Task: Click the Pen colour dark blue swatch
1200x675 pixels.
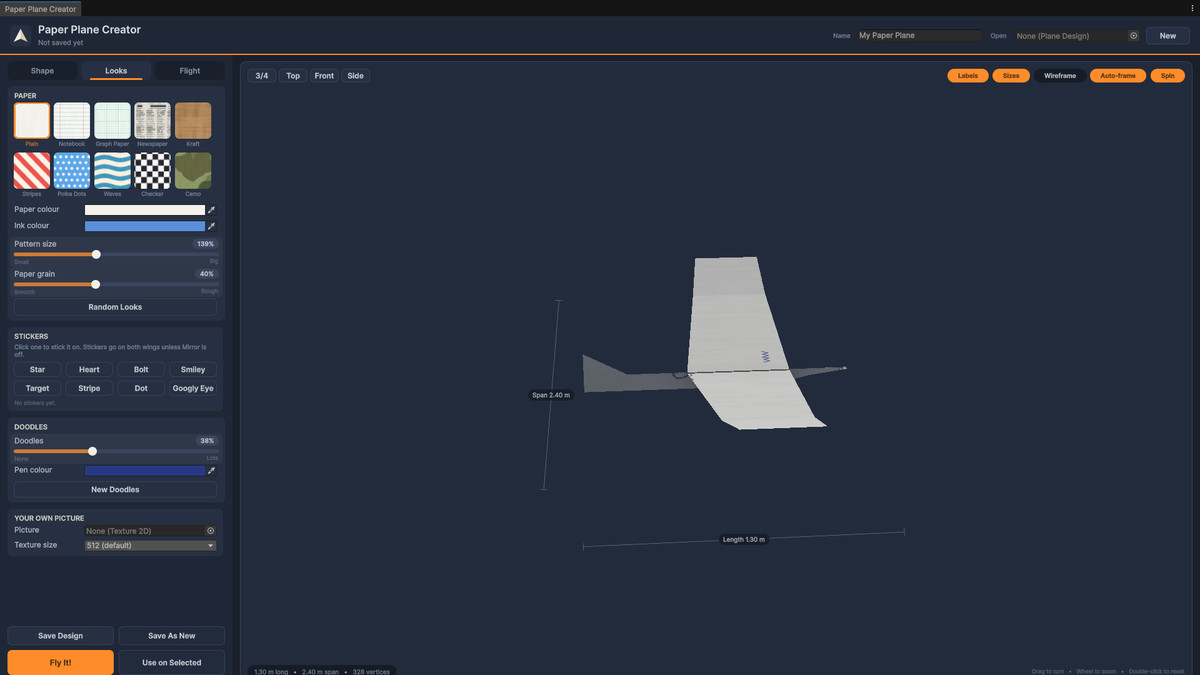Action: [145, 470]
